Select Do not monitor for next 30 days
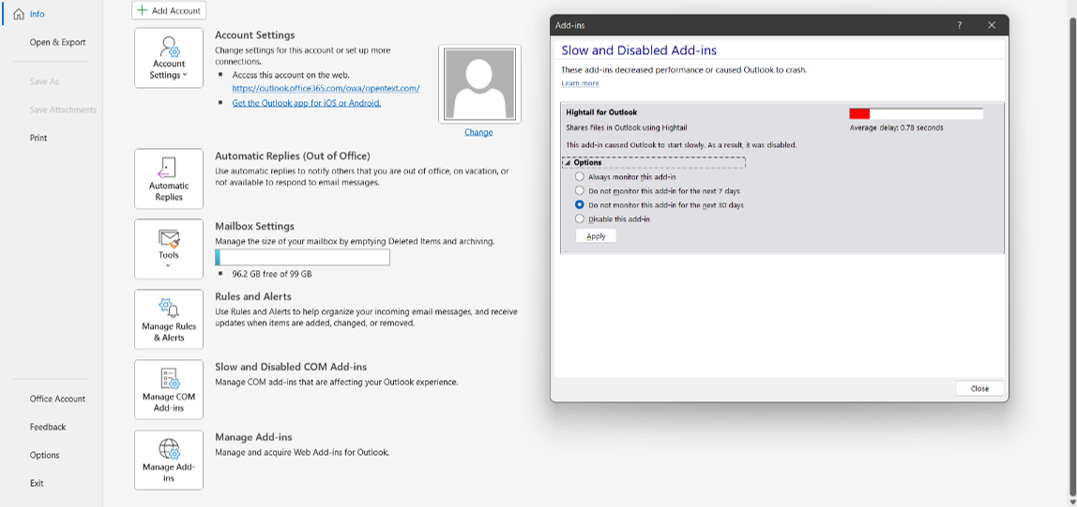Image resolution: width=1077 pixels, height=507 pixels. 580,205
